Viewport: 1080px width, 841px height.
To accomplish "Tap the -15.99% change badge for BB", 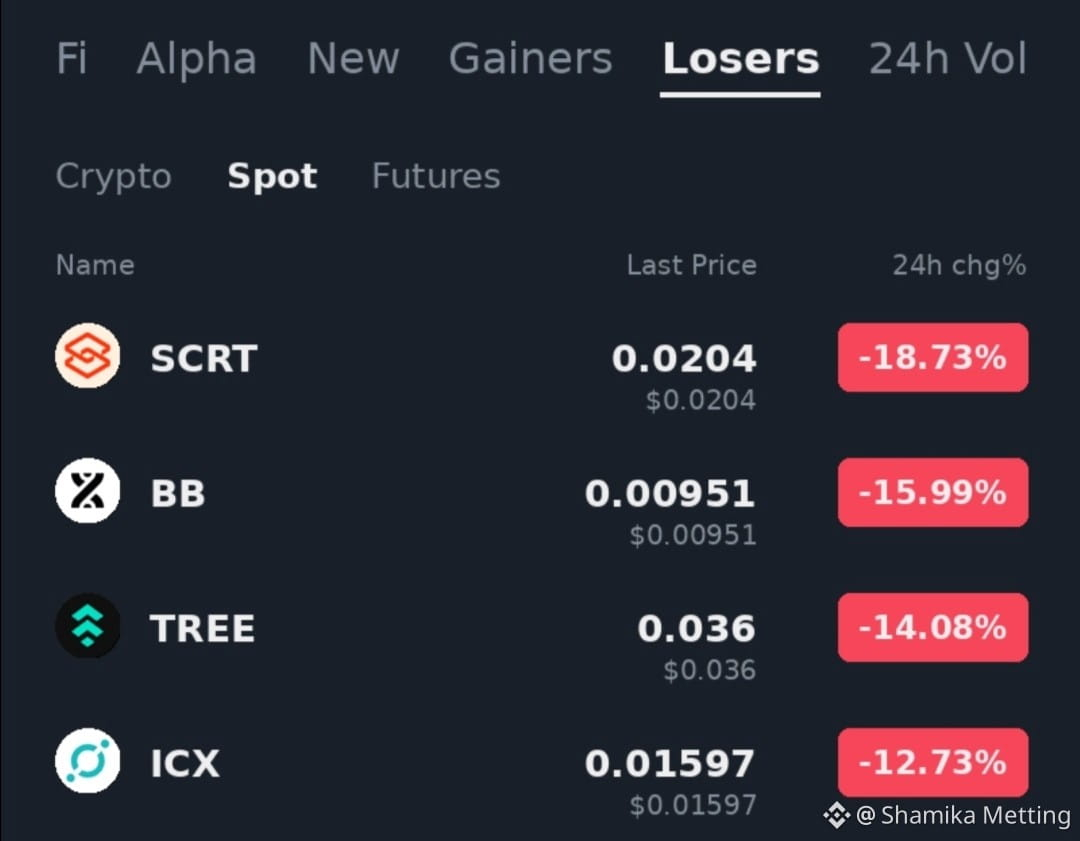I will pyautogui.click(x=933, y=492).
